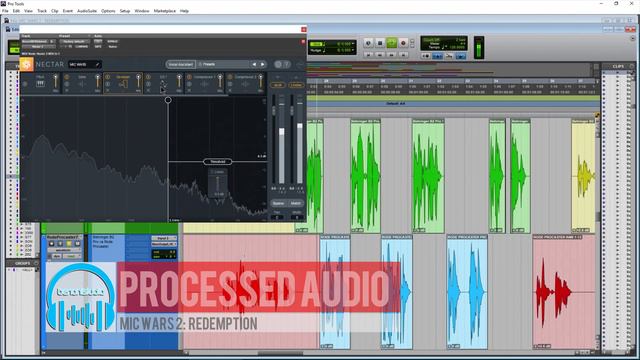Screen dimensions: 640x360
Task: Close the Nectar plugin window
Action: 303,29
